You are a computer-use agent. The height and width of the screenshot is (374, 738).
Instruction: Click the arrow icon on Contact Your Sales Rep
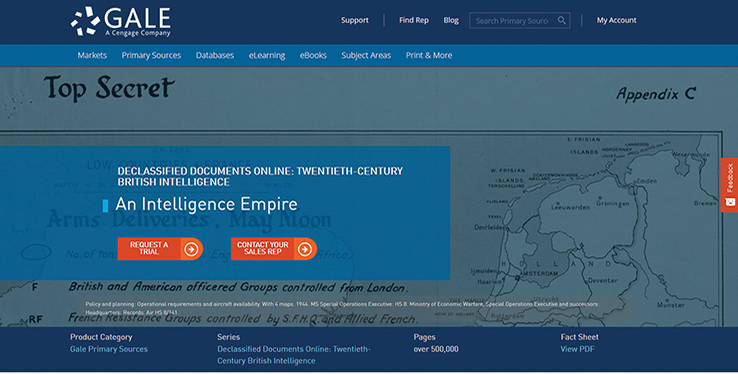[305, 249]
